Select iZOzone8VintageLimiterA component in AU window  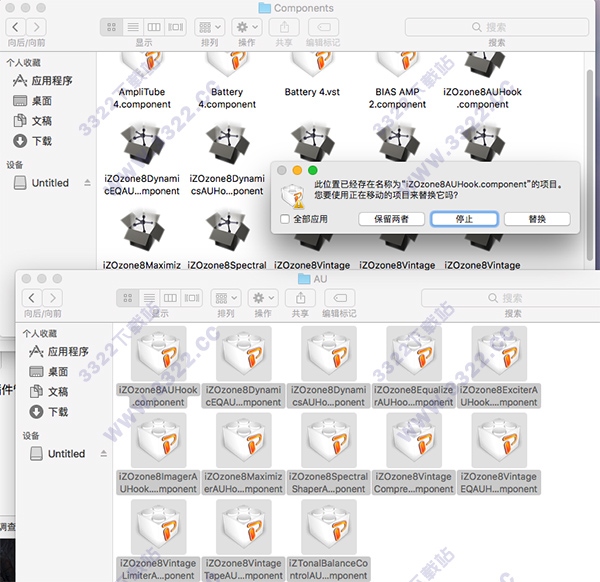(x=158, y=541)
